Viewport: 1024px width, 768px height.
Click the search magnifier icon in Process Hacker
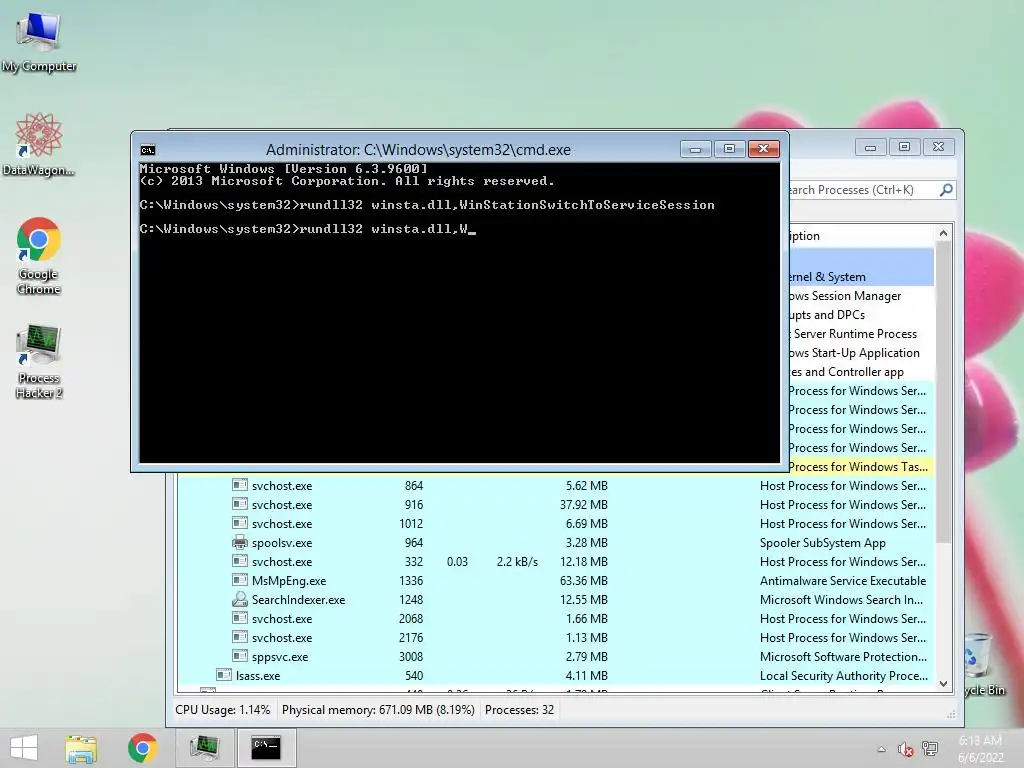(x=946, y=190)
